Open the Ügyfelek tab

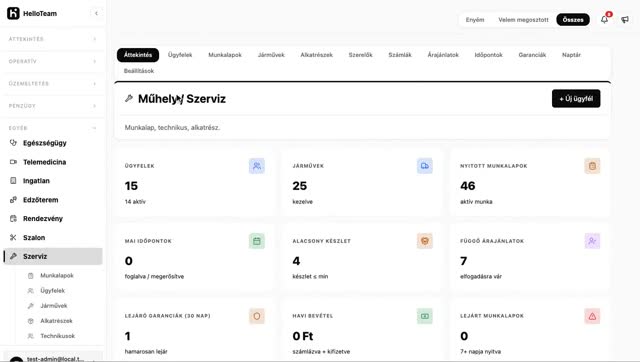pyautogui.click(x=180, y=55)
